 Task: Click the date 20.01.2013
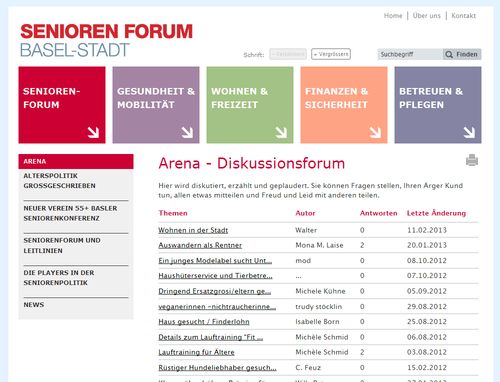pos(427,245)
